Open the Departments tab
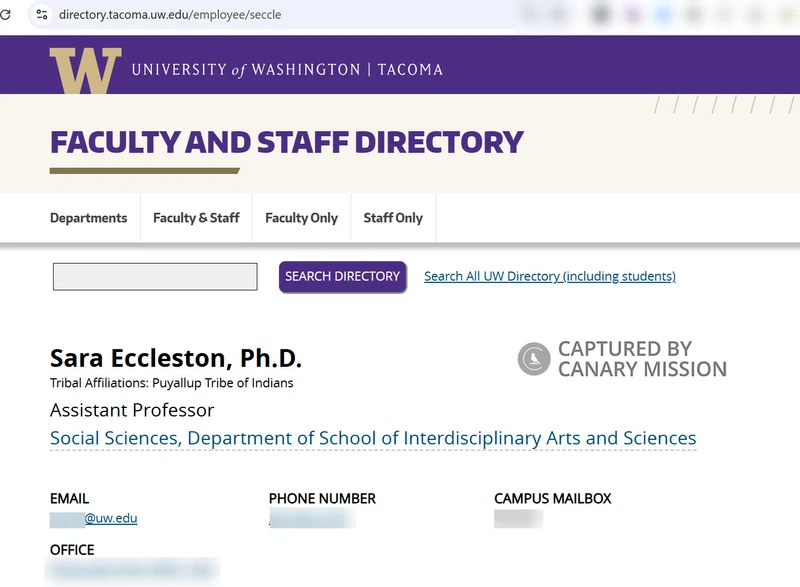This screenshot has width=800, height=587. coord(89,218)
